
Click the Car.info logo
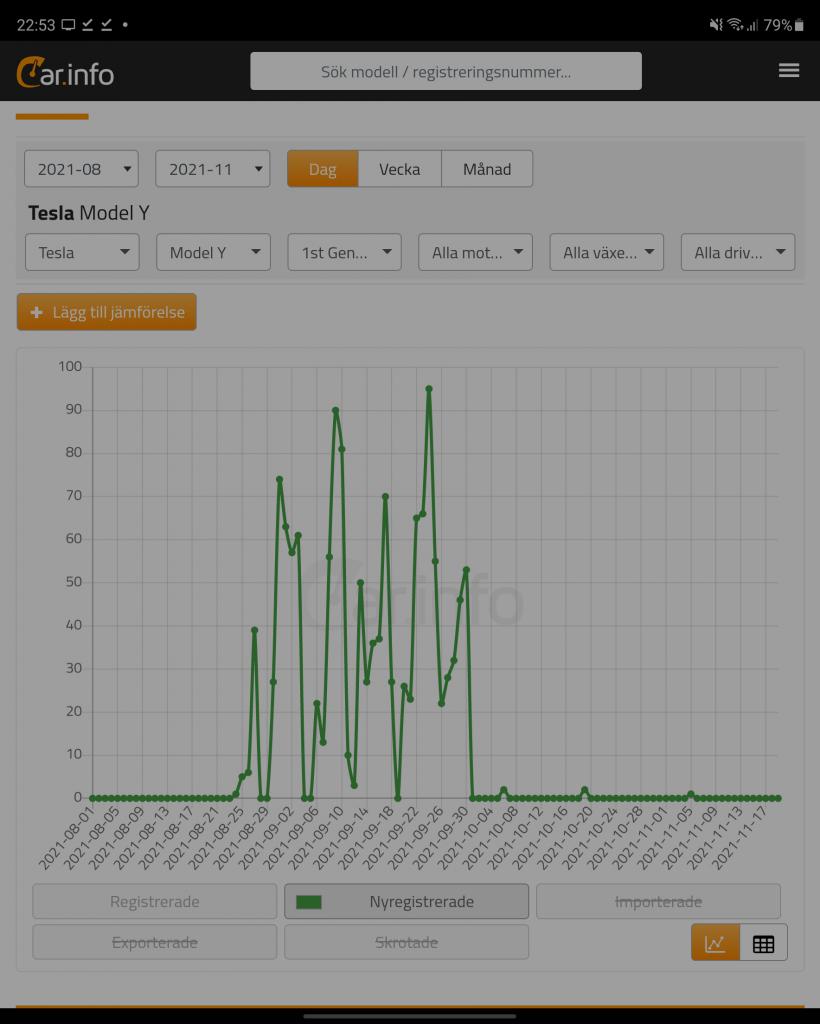pyautogui.click(x=65, y=72)
